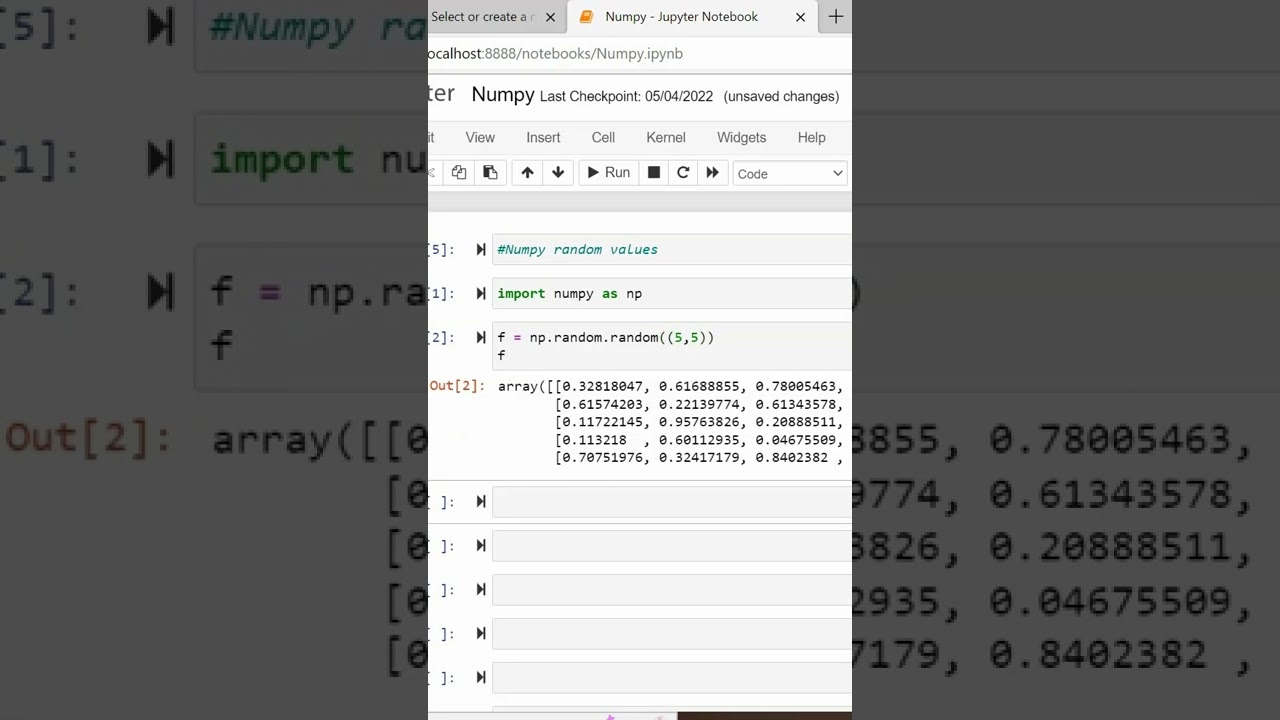Click output value 0.04675509

coord(796,440)
